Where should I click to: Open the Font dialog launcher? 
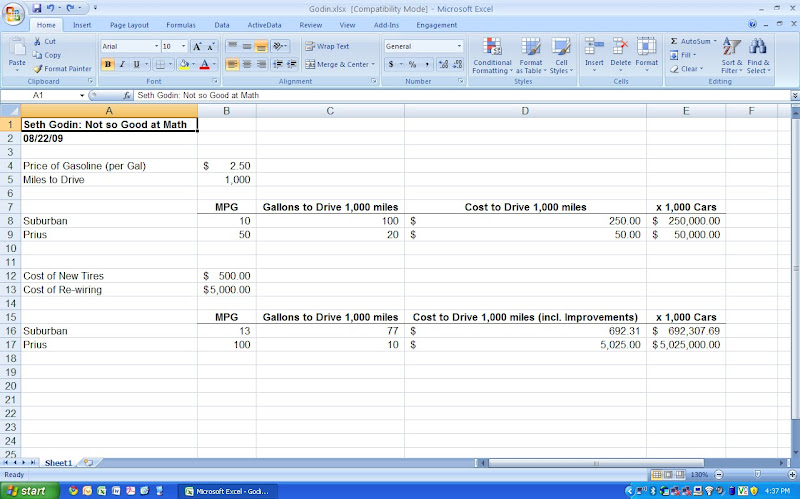pos(215,81)
